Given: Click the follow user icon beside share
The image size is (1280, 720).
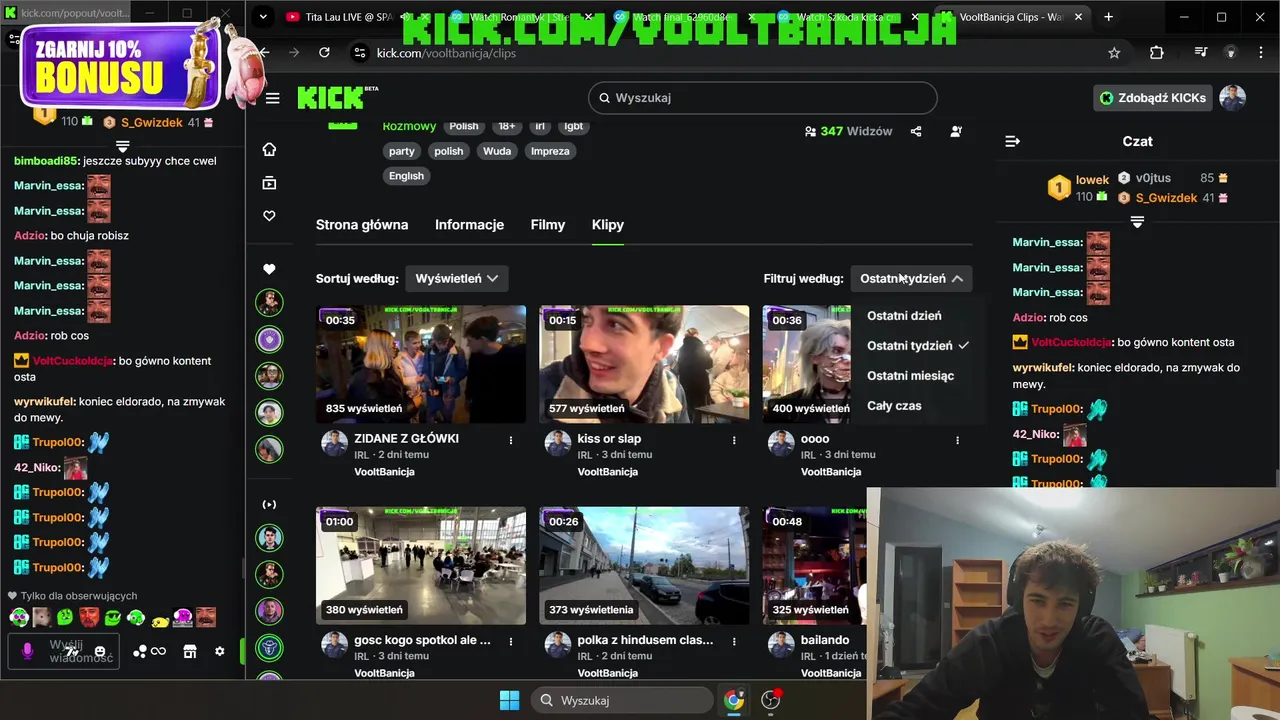Looking at the screenshot, I should (x=956, y=131).
